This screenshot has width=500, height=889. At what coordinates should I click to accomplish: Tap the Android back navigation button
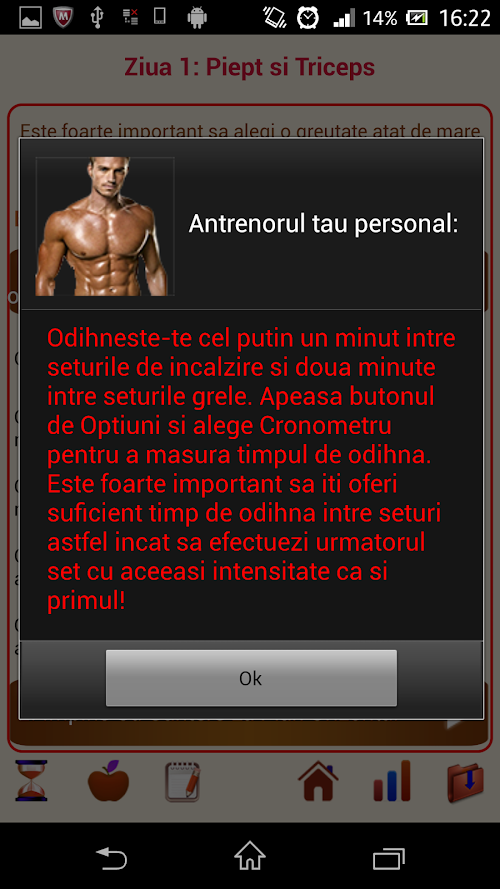111,856
